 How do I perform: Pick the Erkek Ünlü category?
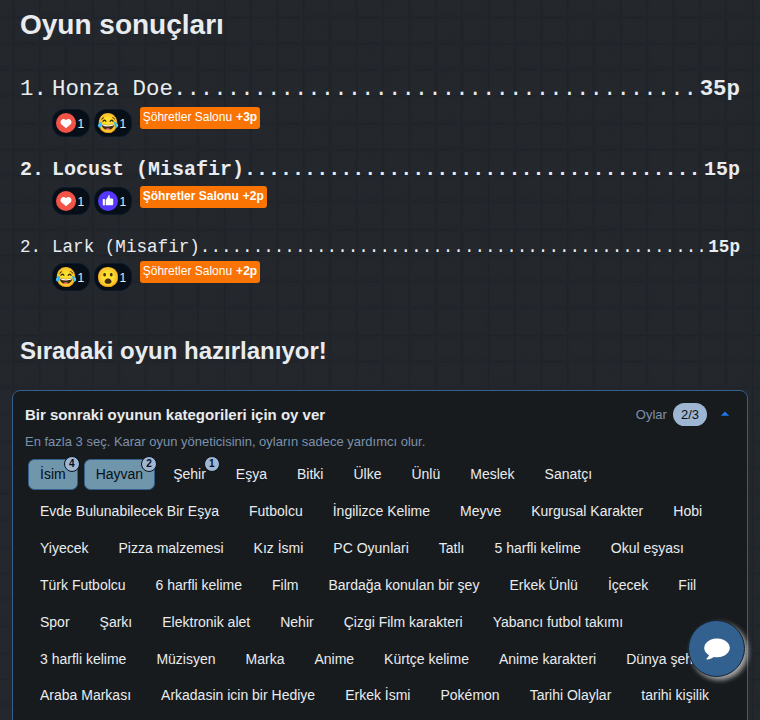coord(543,585)
